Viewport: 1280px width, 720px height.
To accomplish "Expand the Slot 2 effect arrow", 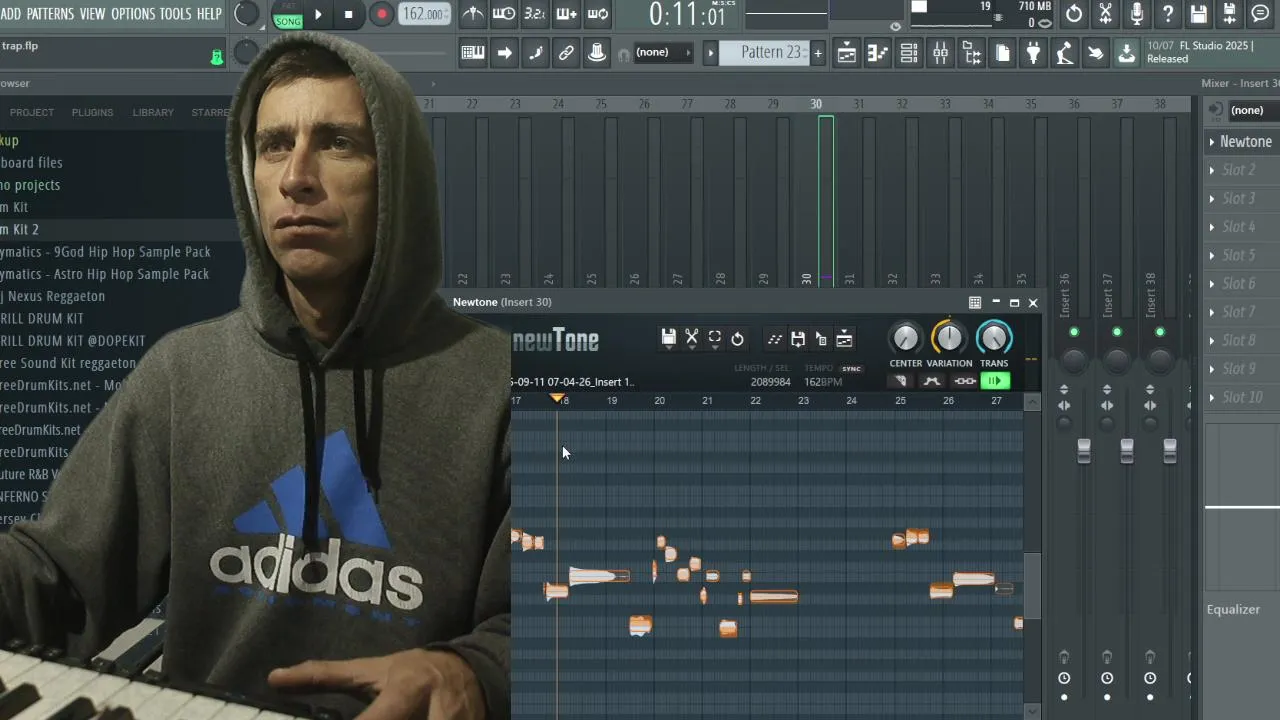I will [1212, 170].
